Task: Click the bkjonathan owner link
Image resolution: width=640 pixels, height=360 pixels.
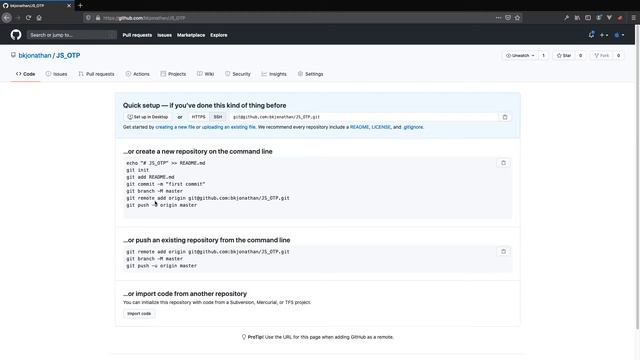Action: (x=35, y=56)
